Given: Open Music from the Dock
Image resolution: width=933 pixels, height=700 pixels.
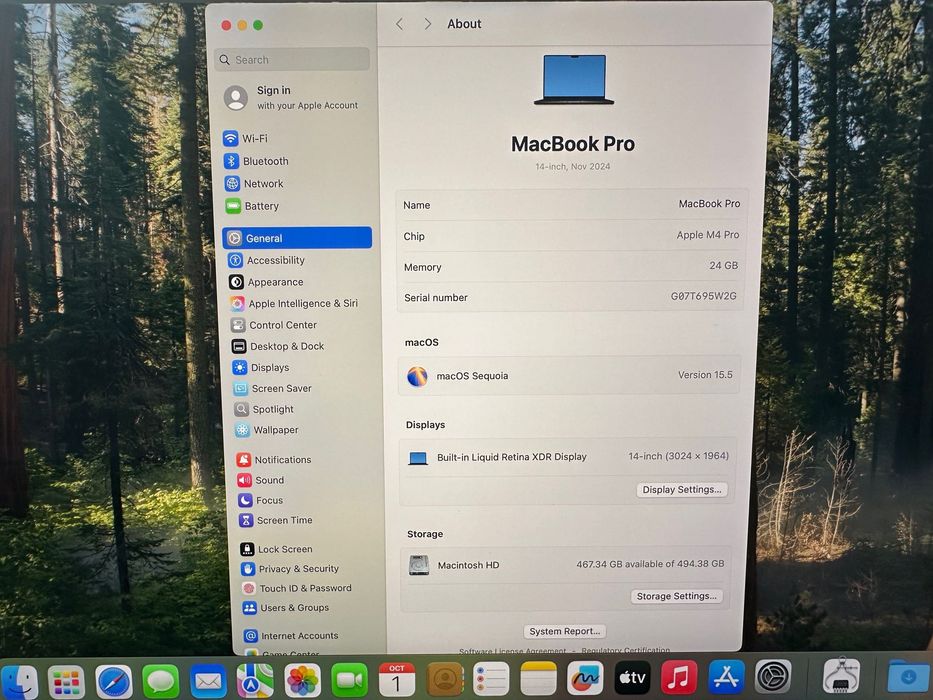Looking at the screenshot, I should click(679, 677).
